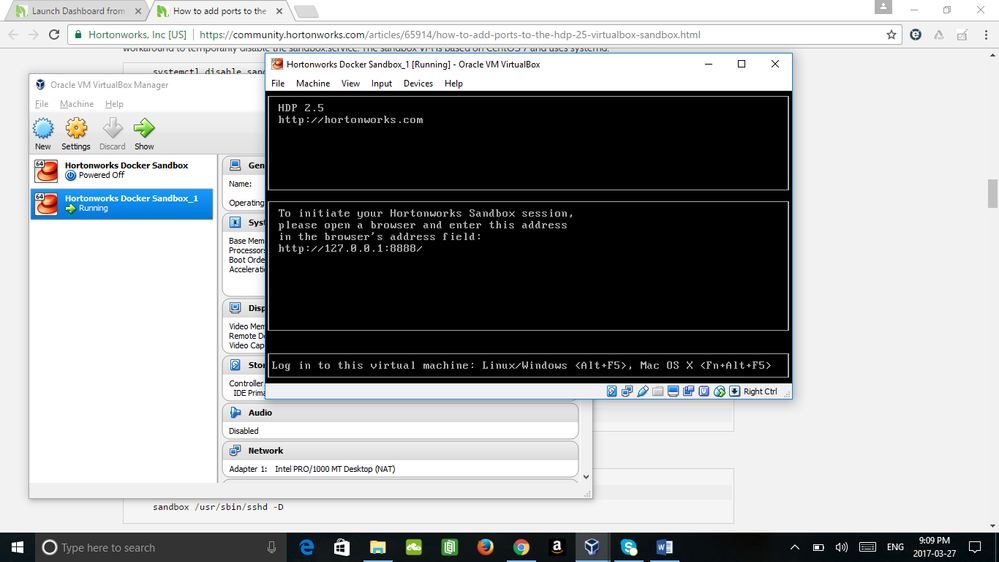Screen dimensions: 999x562
Task: Click the Google Drive extension icon in Chrome
Action: coord(938,35)
